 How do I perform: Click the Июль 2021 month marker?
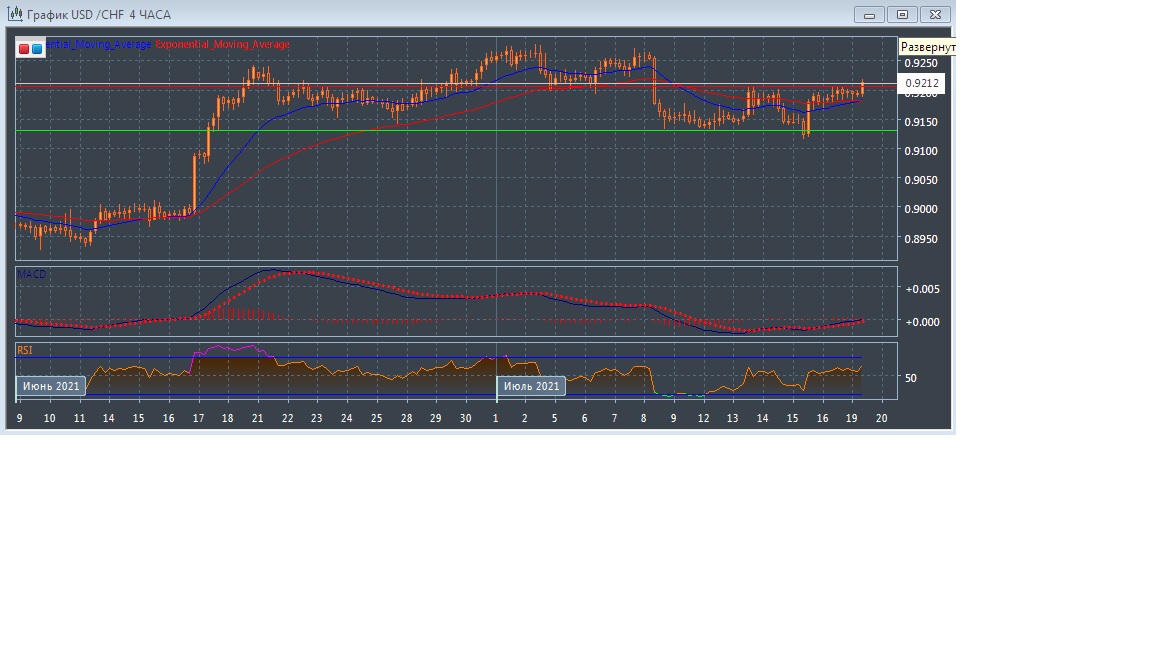(x=531, y=386)
